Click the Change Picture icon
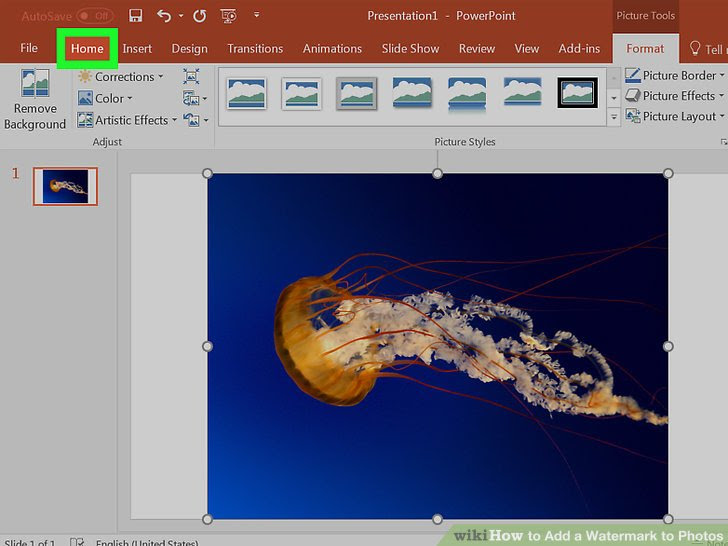The width and height of the screenshot is (728, 546). (x=191, y=98)
